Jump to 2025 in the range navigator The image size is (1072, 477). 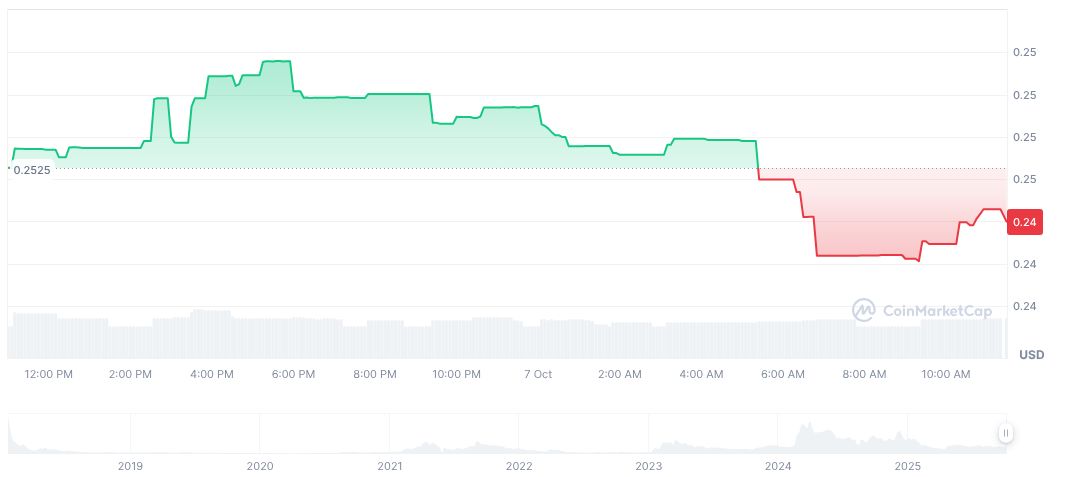[907, 466]
